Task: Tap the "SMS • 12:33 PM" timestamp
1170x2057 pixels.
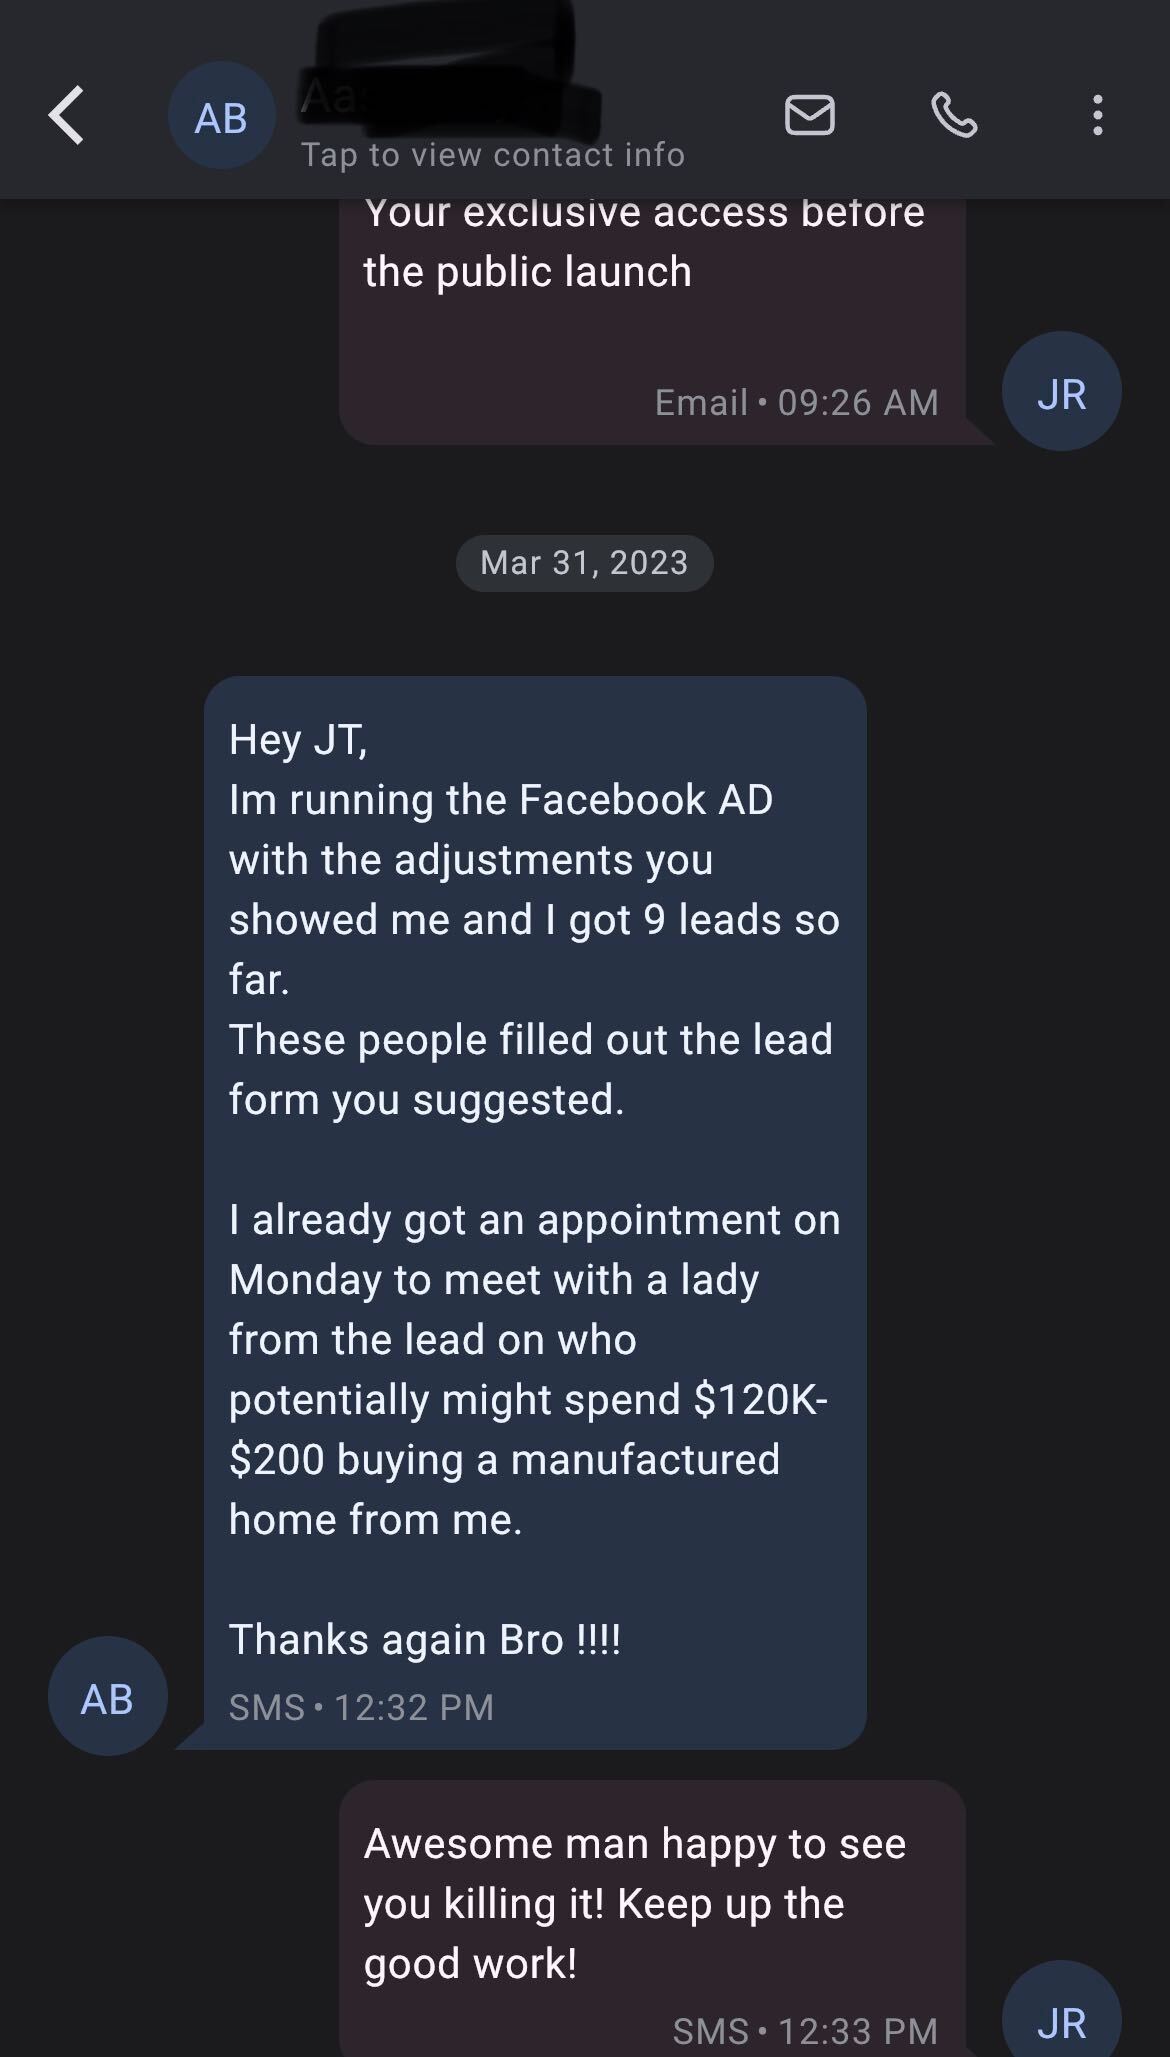Action: click(805, 2031)
